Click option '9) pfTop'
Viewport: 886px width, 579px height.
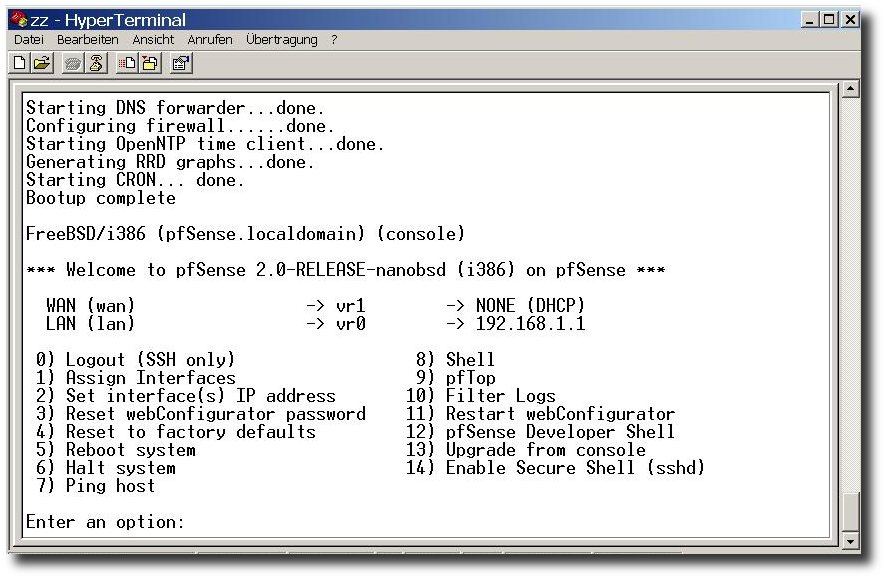[455, 378]
